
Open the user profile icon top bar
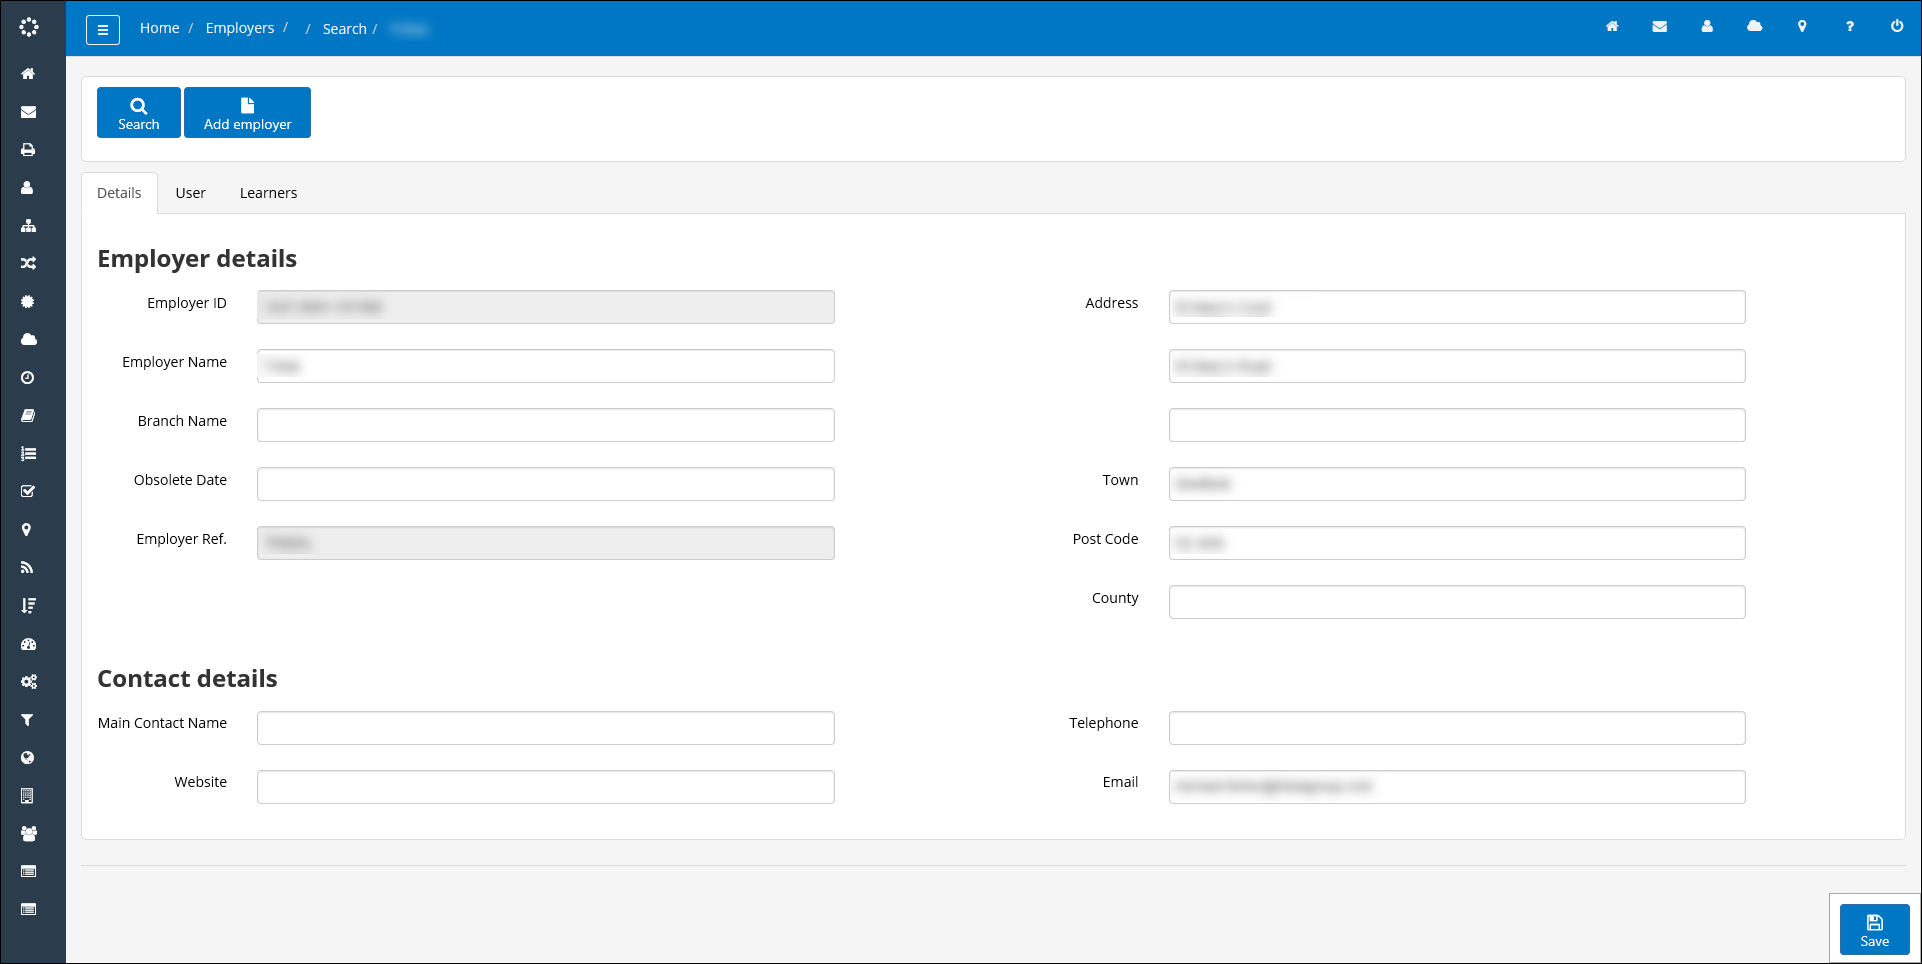click(1707, 27)
